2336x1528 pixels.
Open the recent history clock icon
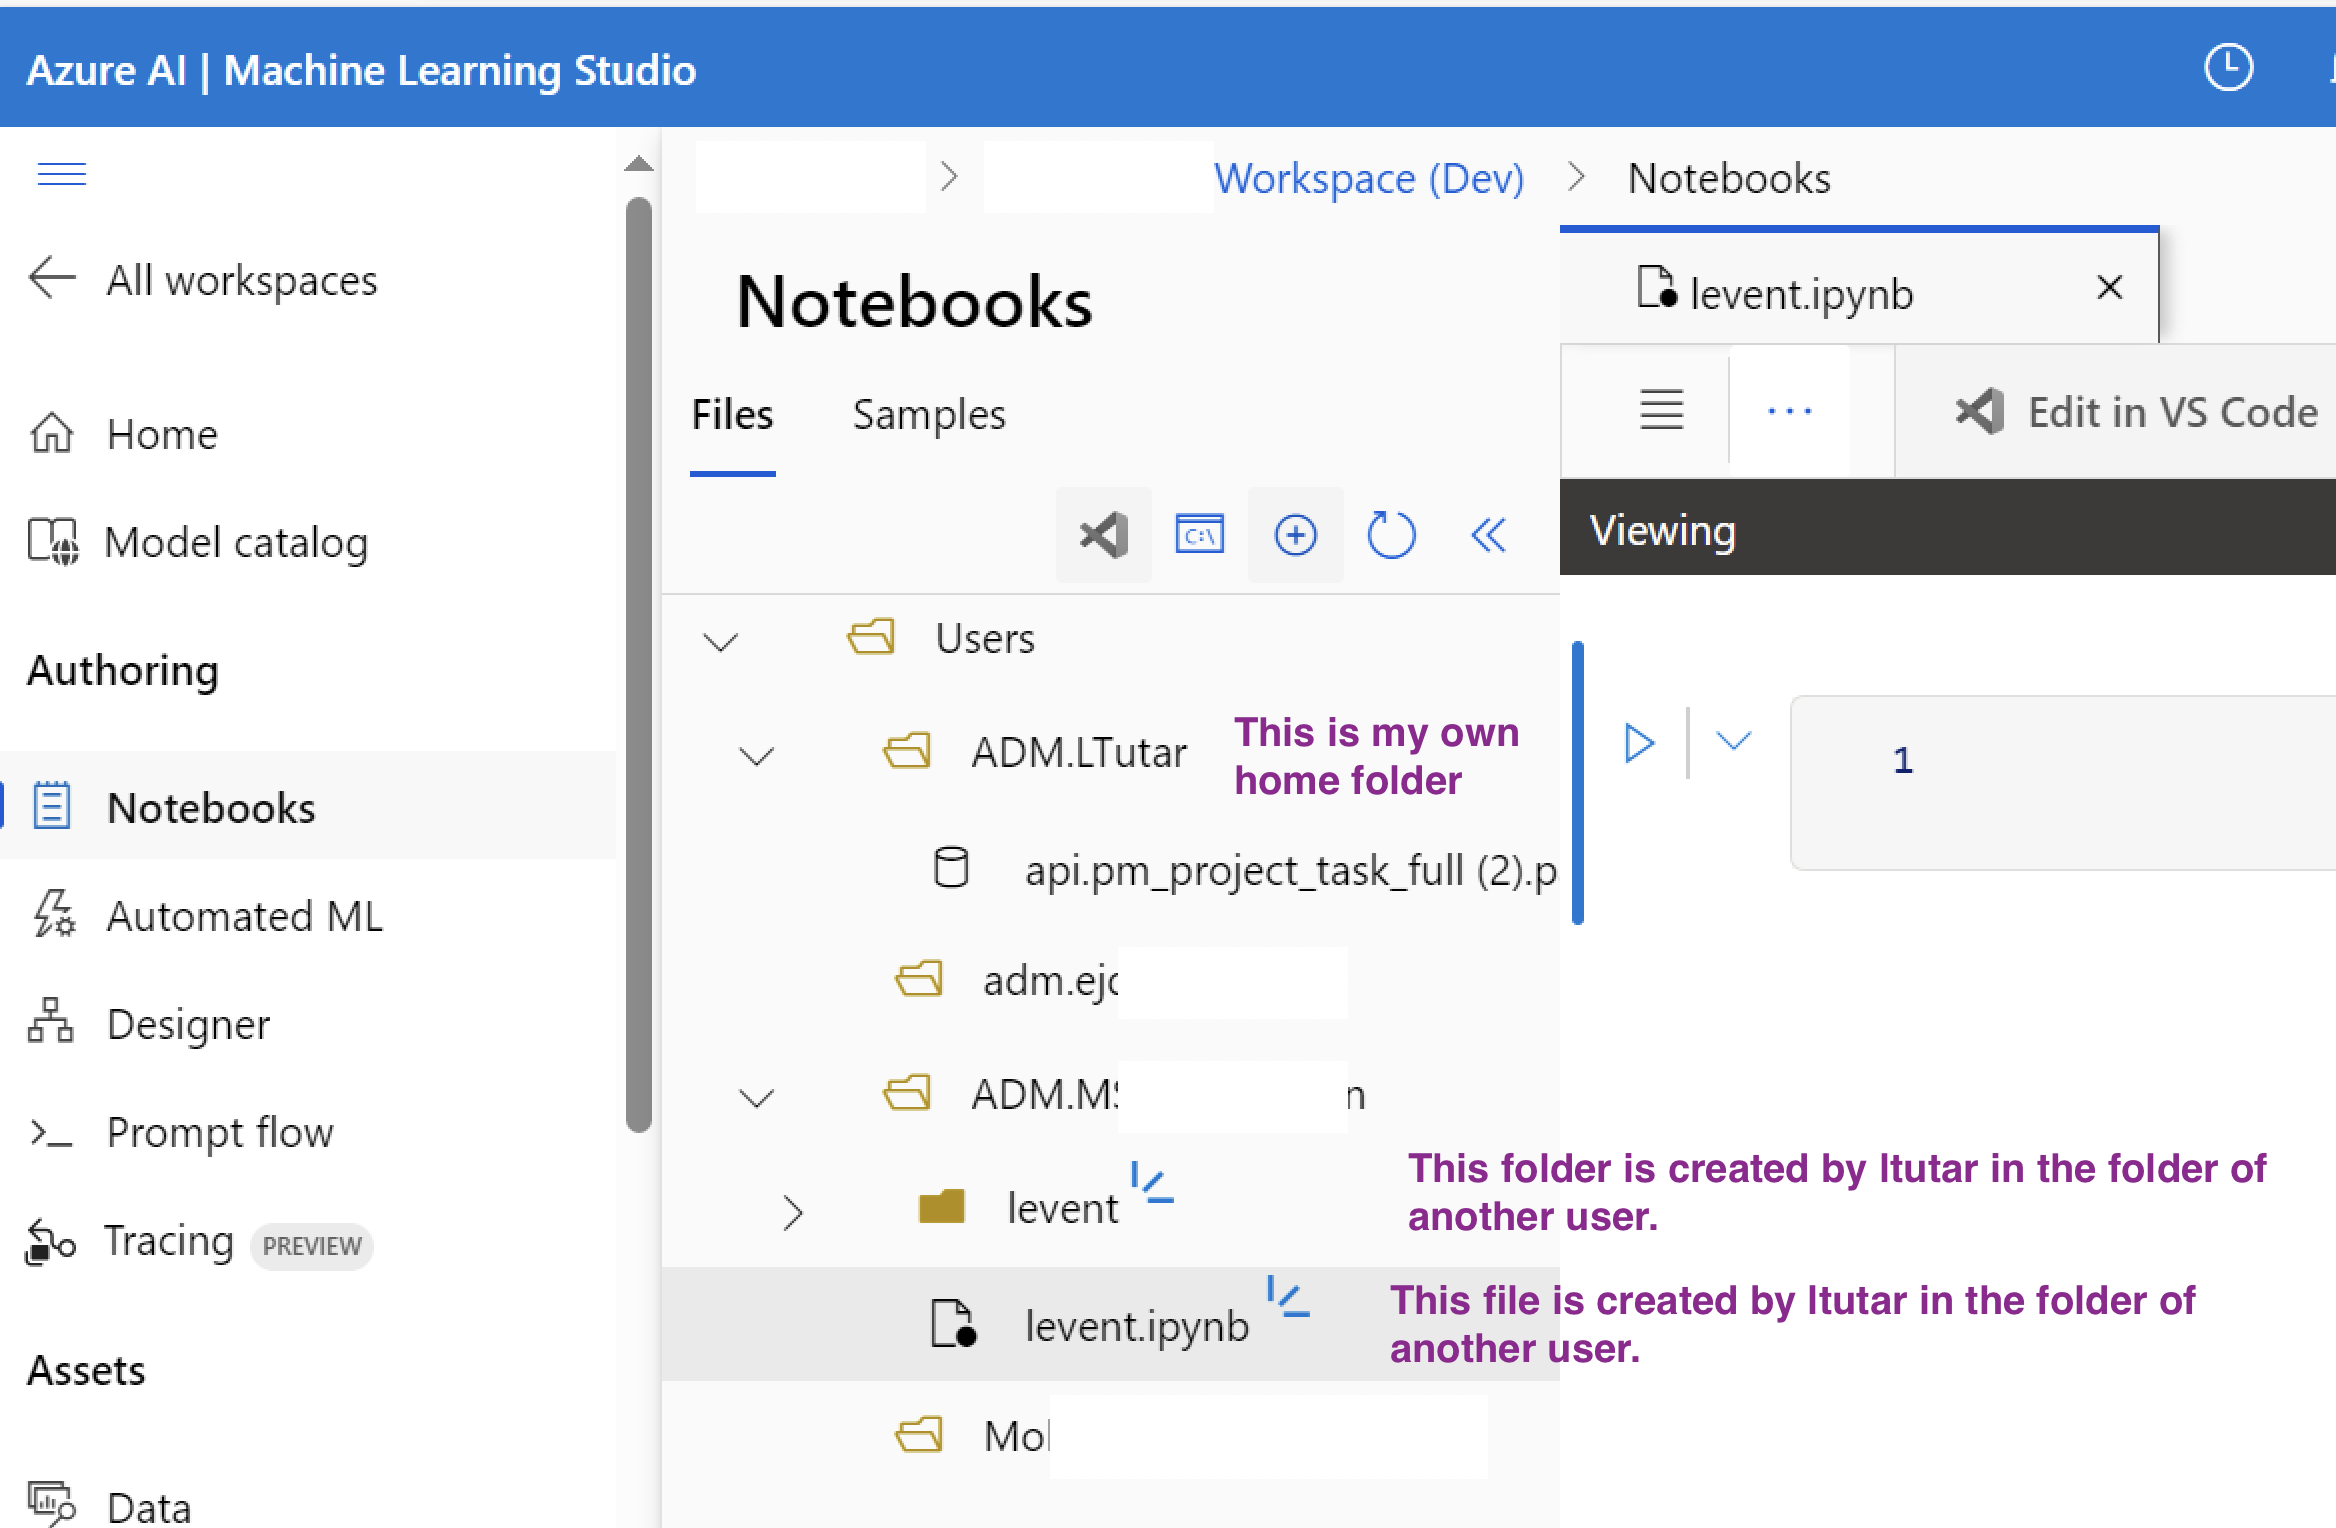click(2228, 68)
